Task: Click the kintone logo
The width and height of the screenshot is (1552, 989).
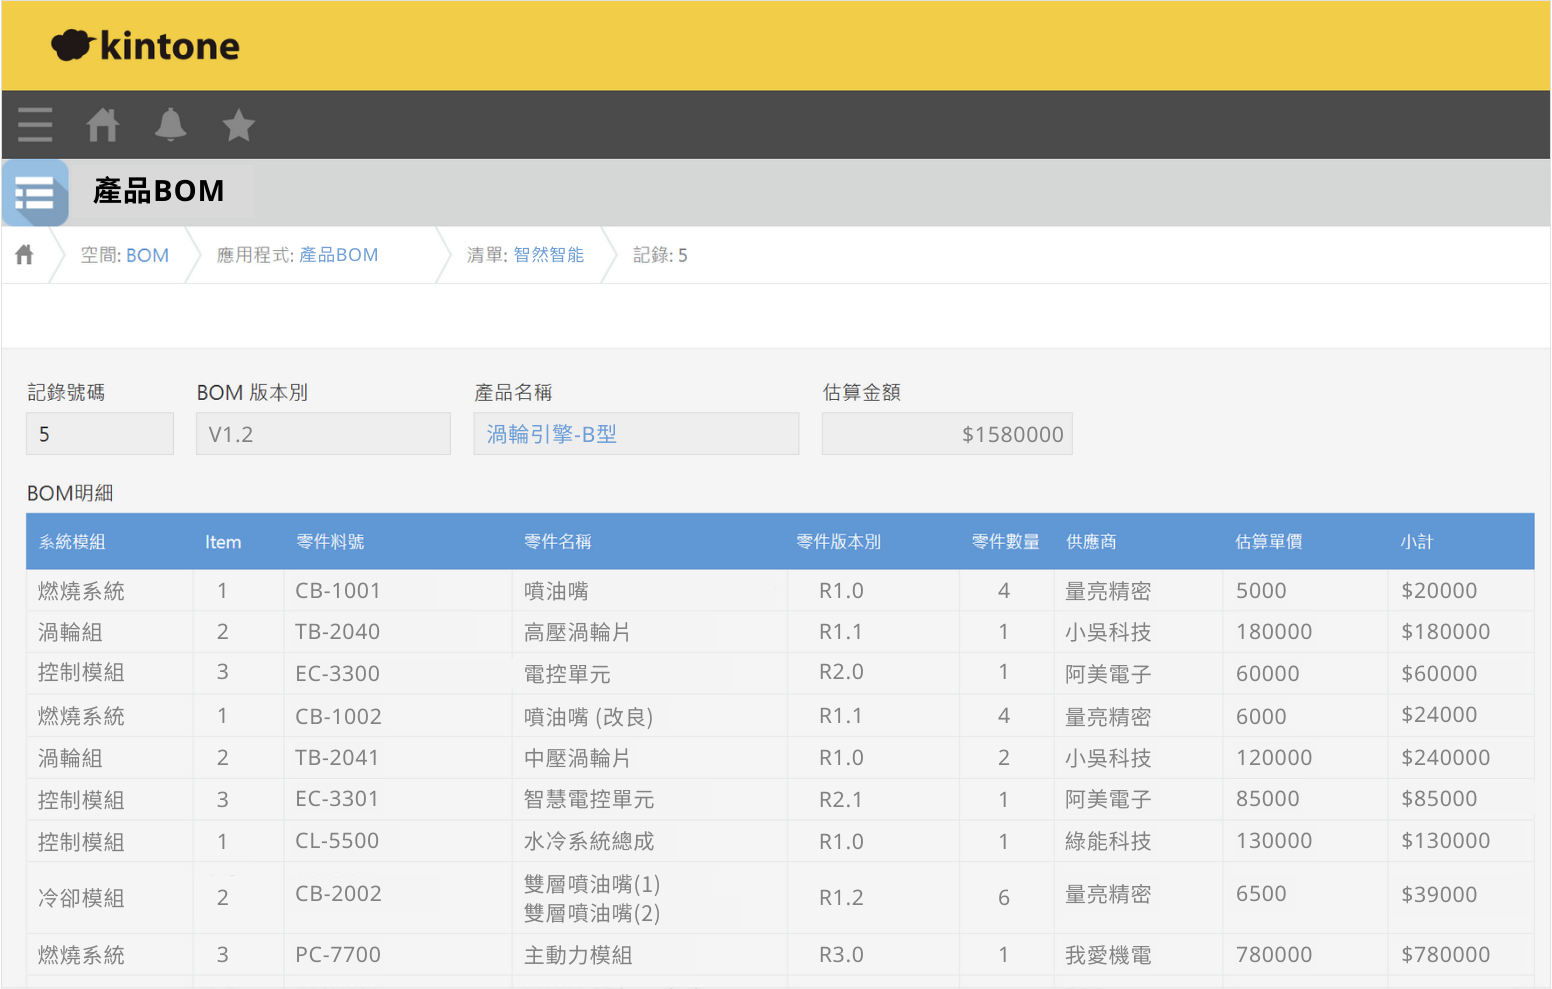Action: click(x=145, y=45)
